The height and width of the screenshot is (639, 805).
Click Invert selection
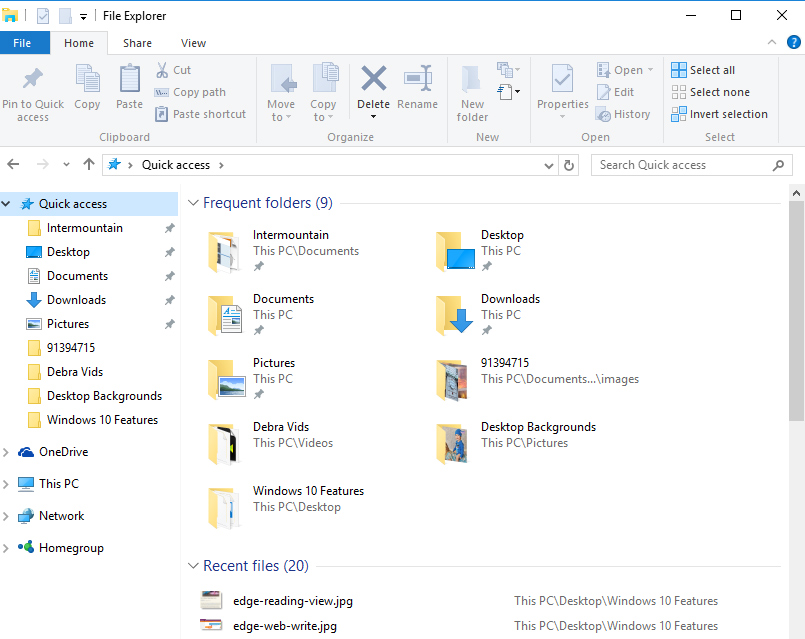(719, 114)
